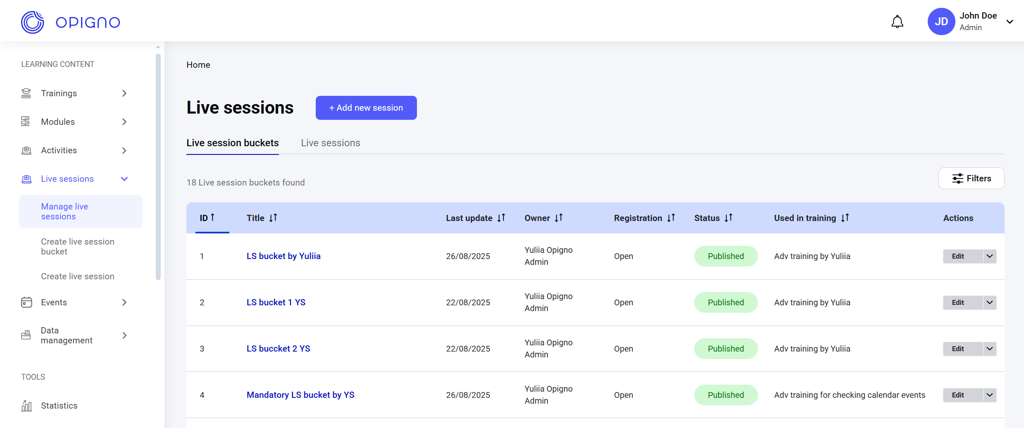This screenshot has height=428, width=1024.
Task: Open the user account dropdown chevron
Action: point(1010,22)
